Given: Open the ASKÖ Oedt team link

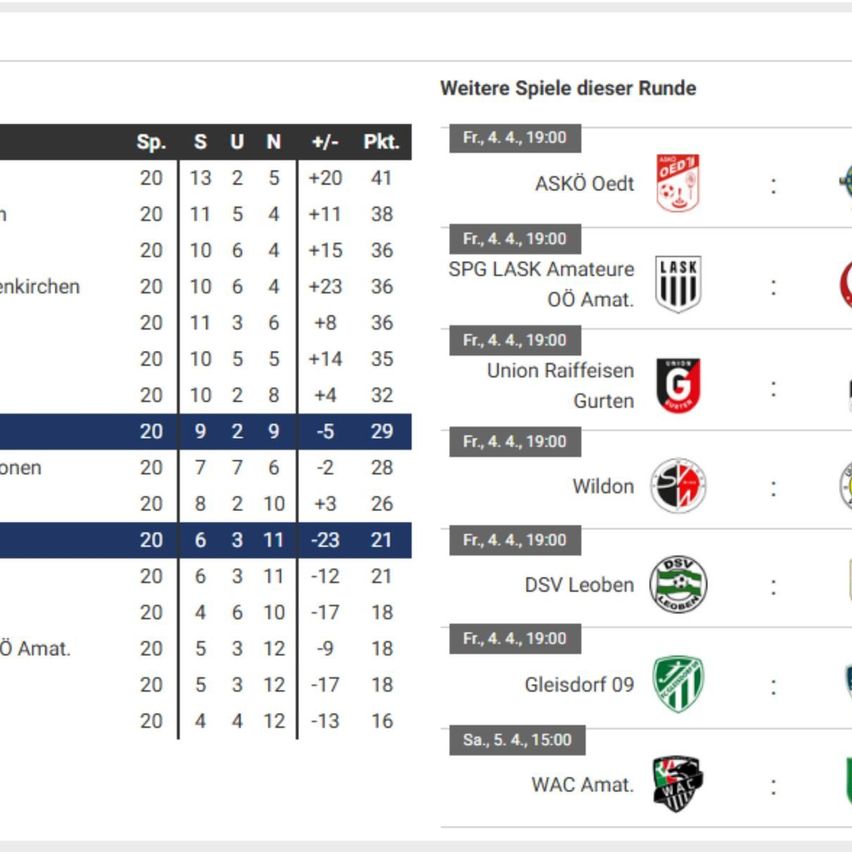Looking at the screenshot, I should tap(584, 184).
